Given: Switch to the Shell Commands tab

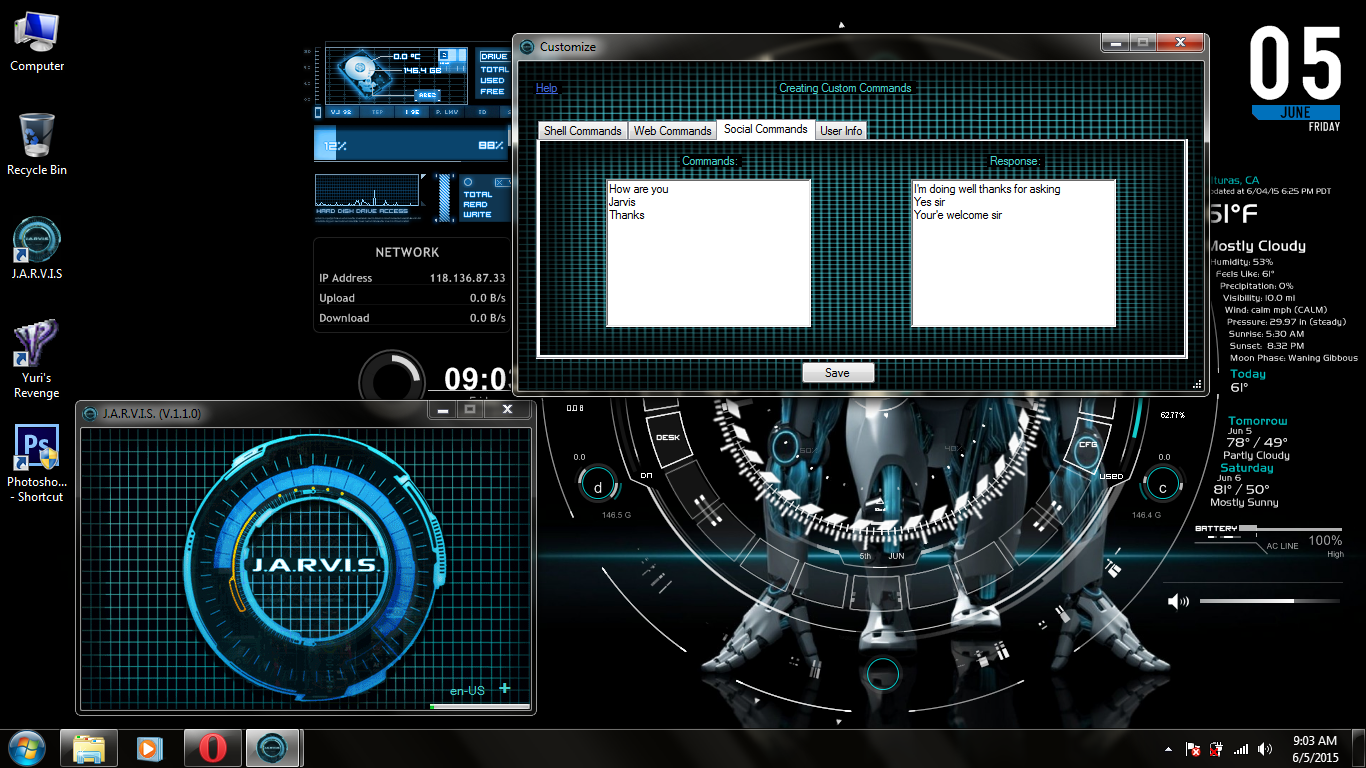Looking at the screenshot, I should (x=581, y=130).
